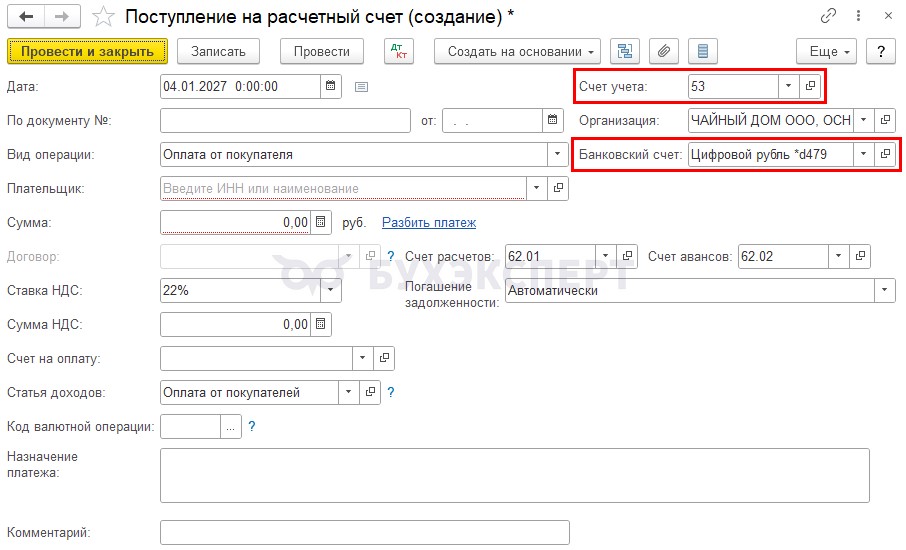Open the three-dot window options menu
The height and width of the screenshot is (550, 906).
coord(859,16)
